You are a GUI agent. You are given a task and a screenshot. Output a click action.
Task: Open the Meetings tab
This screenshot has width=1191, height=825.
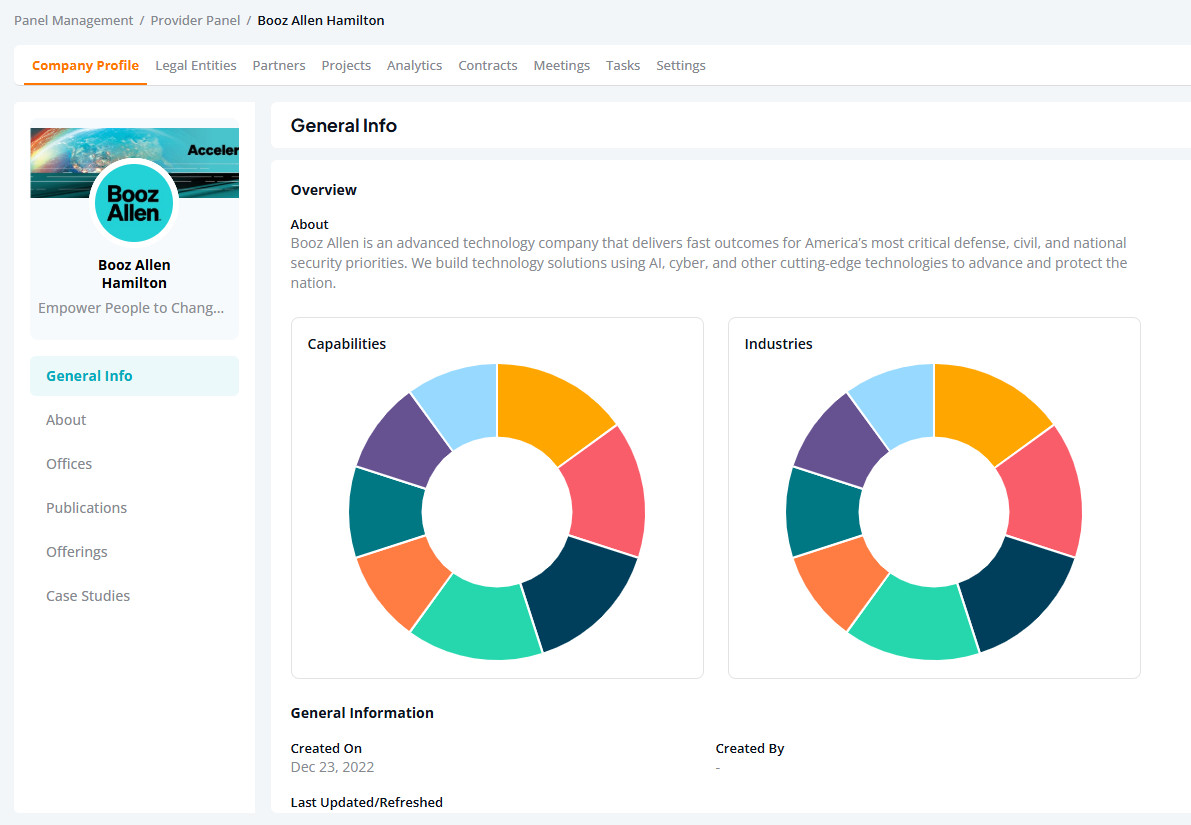[561, 65]
